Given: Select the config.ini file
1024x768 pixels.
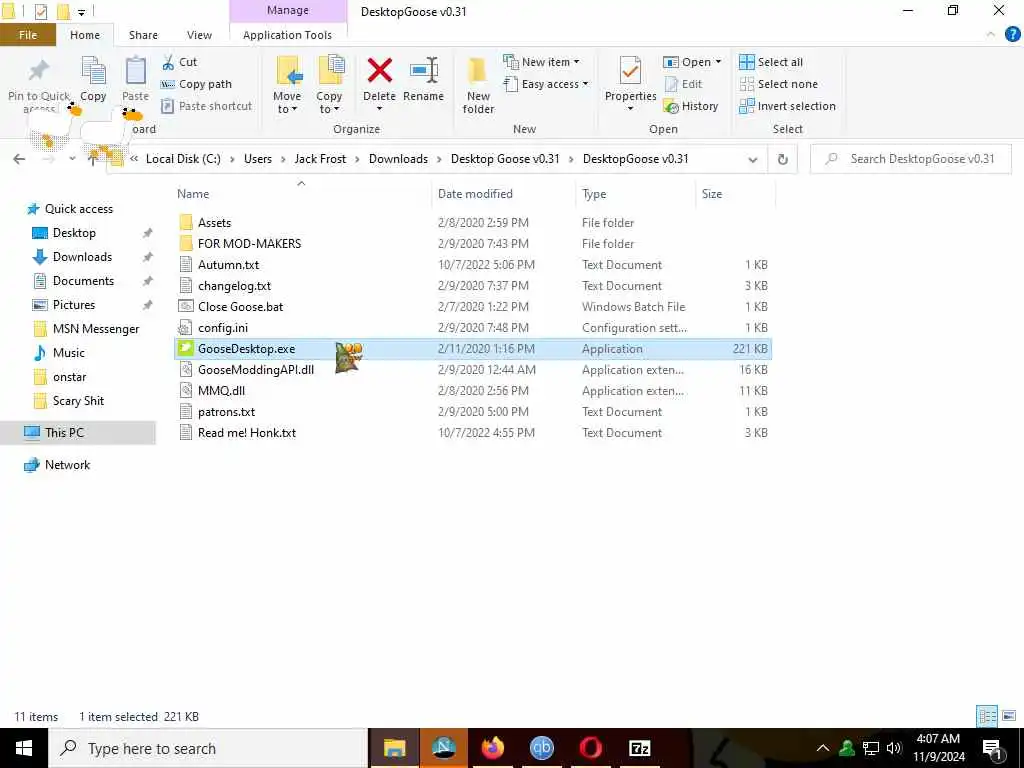Looking at the screenshot, I should 223,328.
